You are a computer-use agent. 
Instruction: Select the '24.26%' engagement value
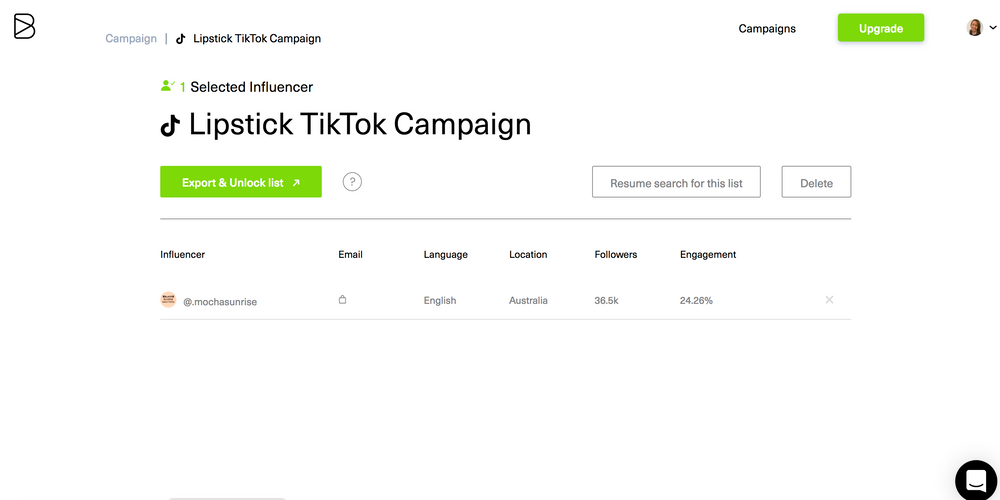(696, 300)
